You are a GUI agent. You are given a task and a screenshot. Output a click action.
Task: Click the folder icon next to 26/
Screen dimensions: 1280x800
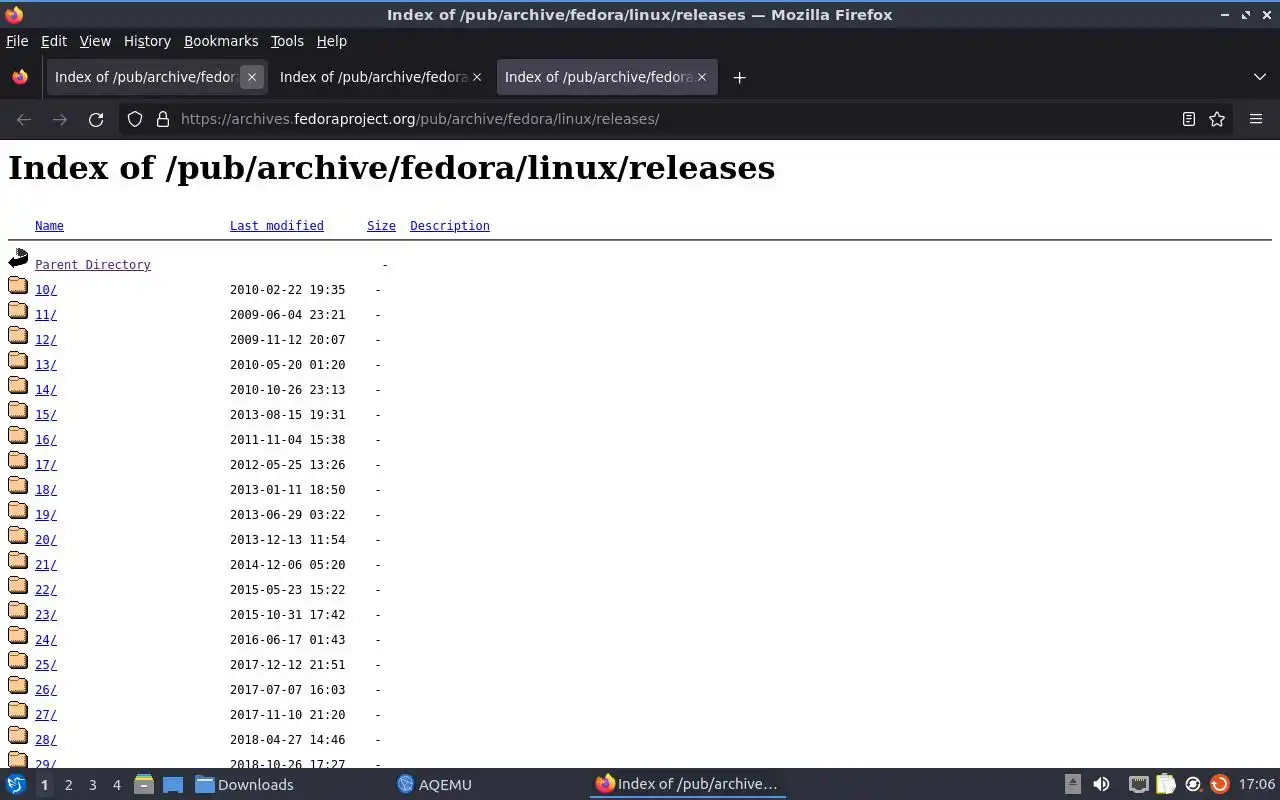click(18, 685)
